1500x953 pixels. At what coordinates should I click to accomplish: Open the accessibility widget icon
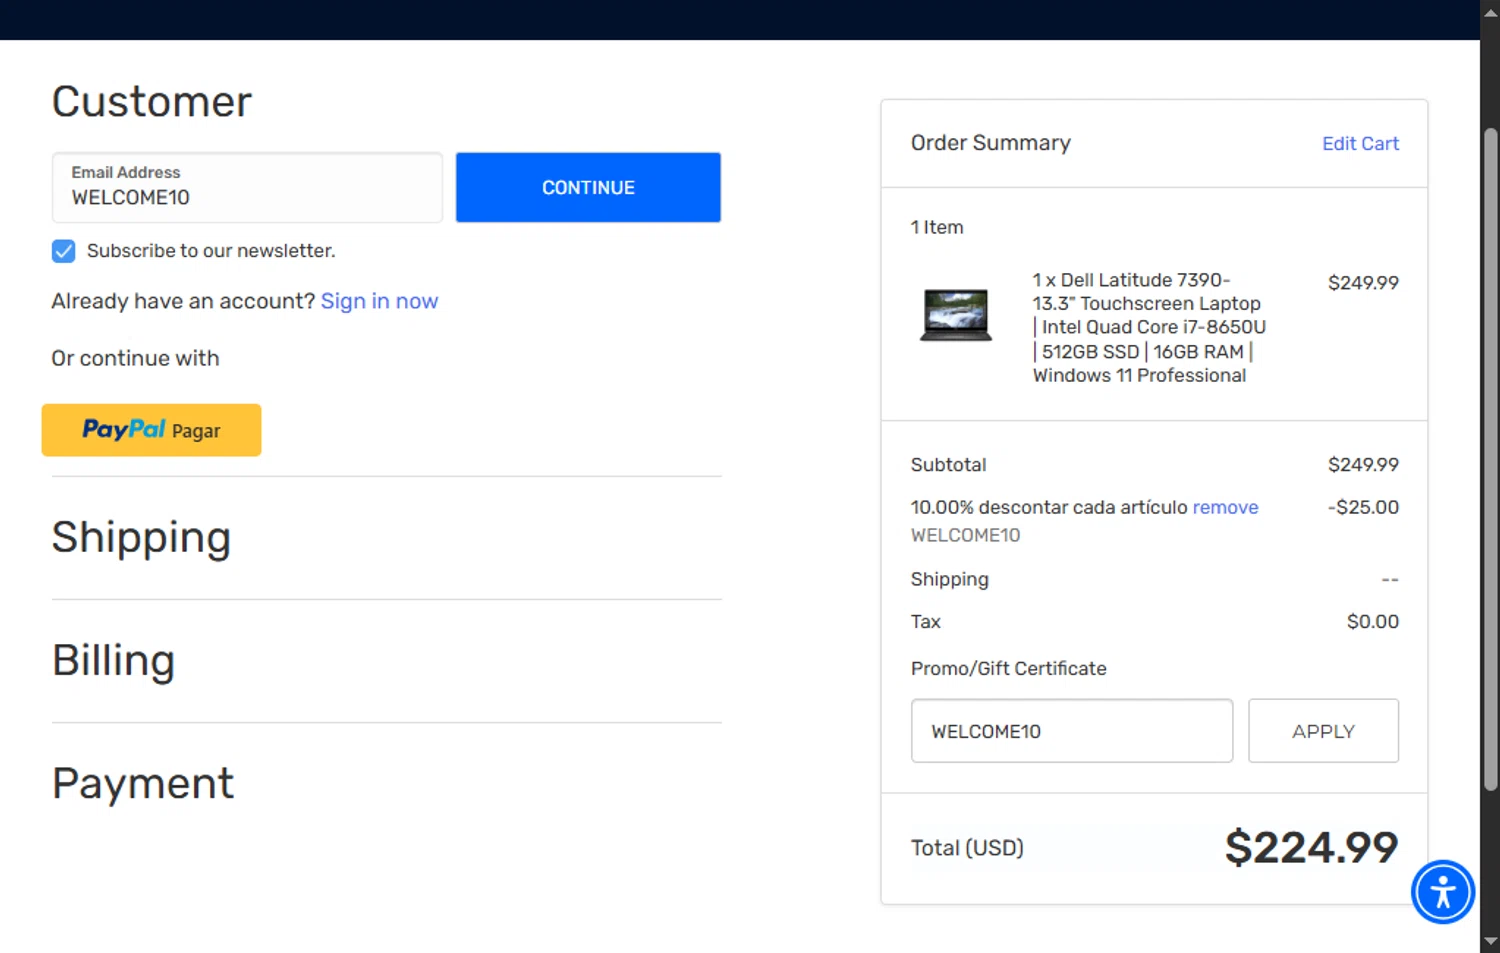1442,892
